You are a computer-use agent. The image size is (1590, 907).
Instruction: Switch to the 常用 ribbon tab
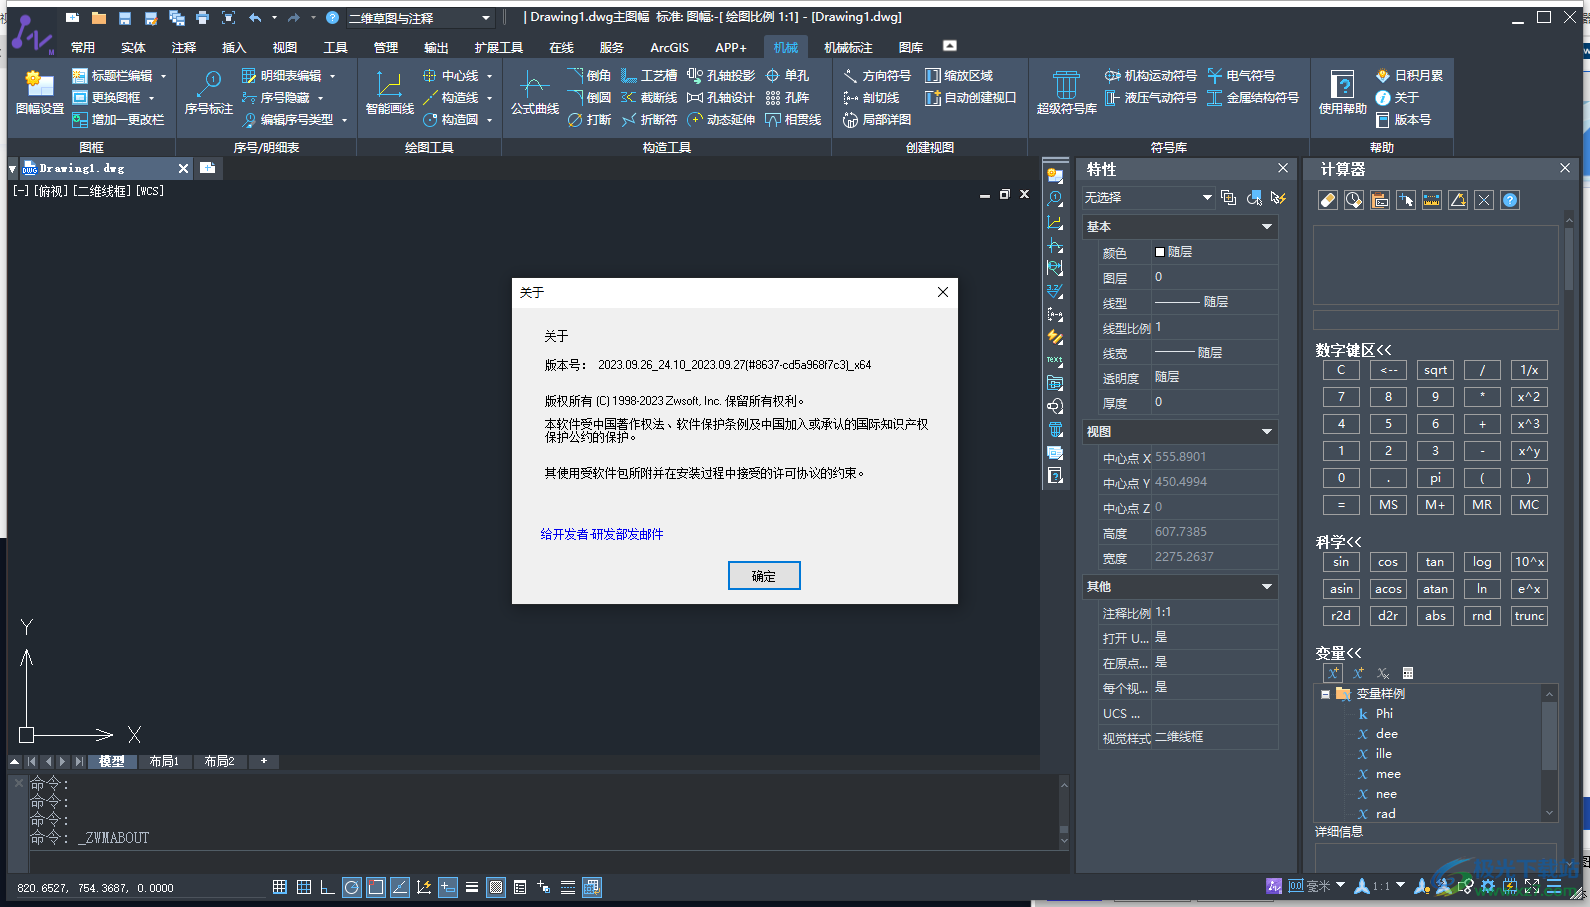click(83, 47)
